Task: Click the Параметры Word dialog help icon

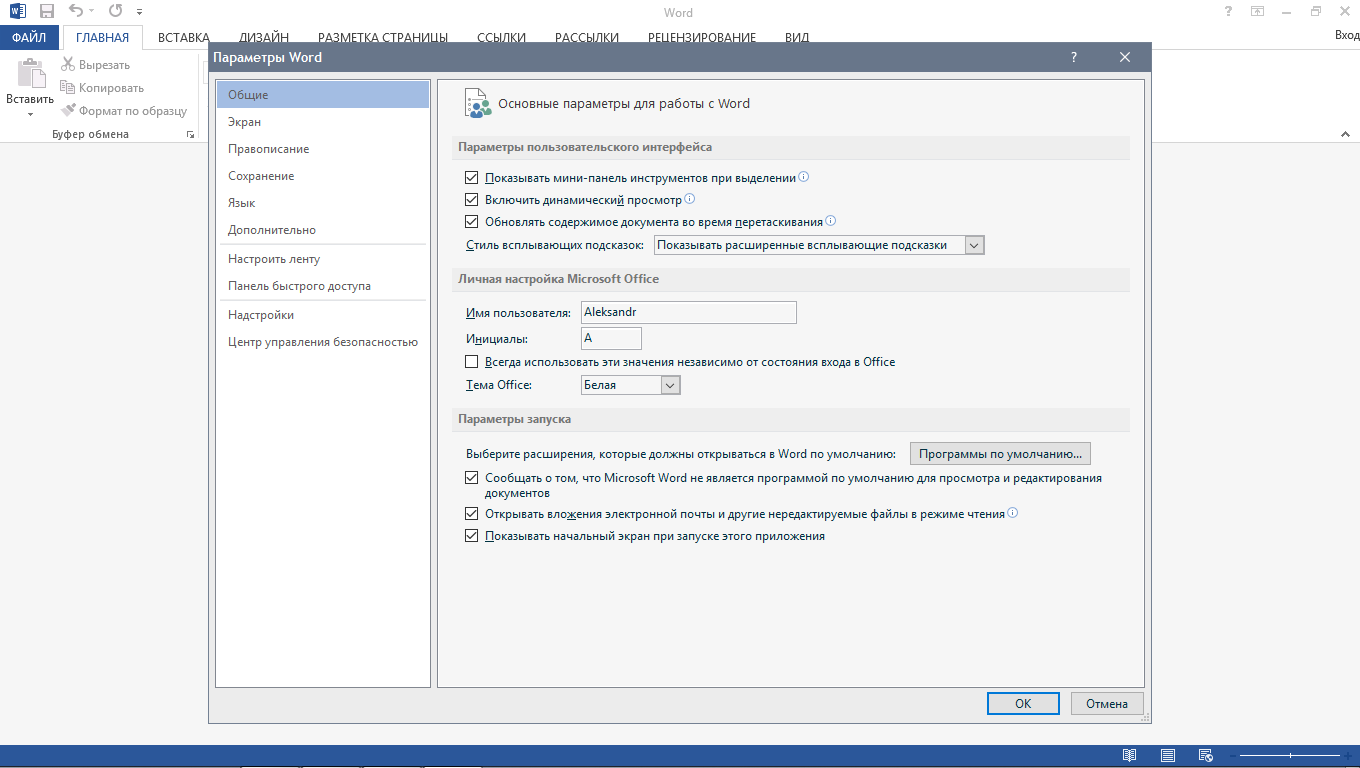Action: (x=1074, y=57)
